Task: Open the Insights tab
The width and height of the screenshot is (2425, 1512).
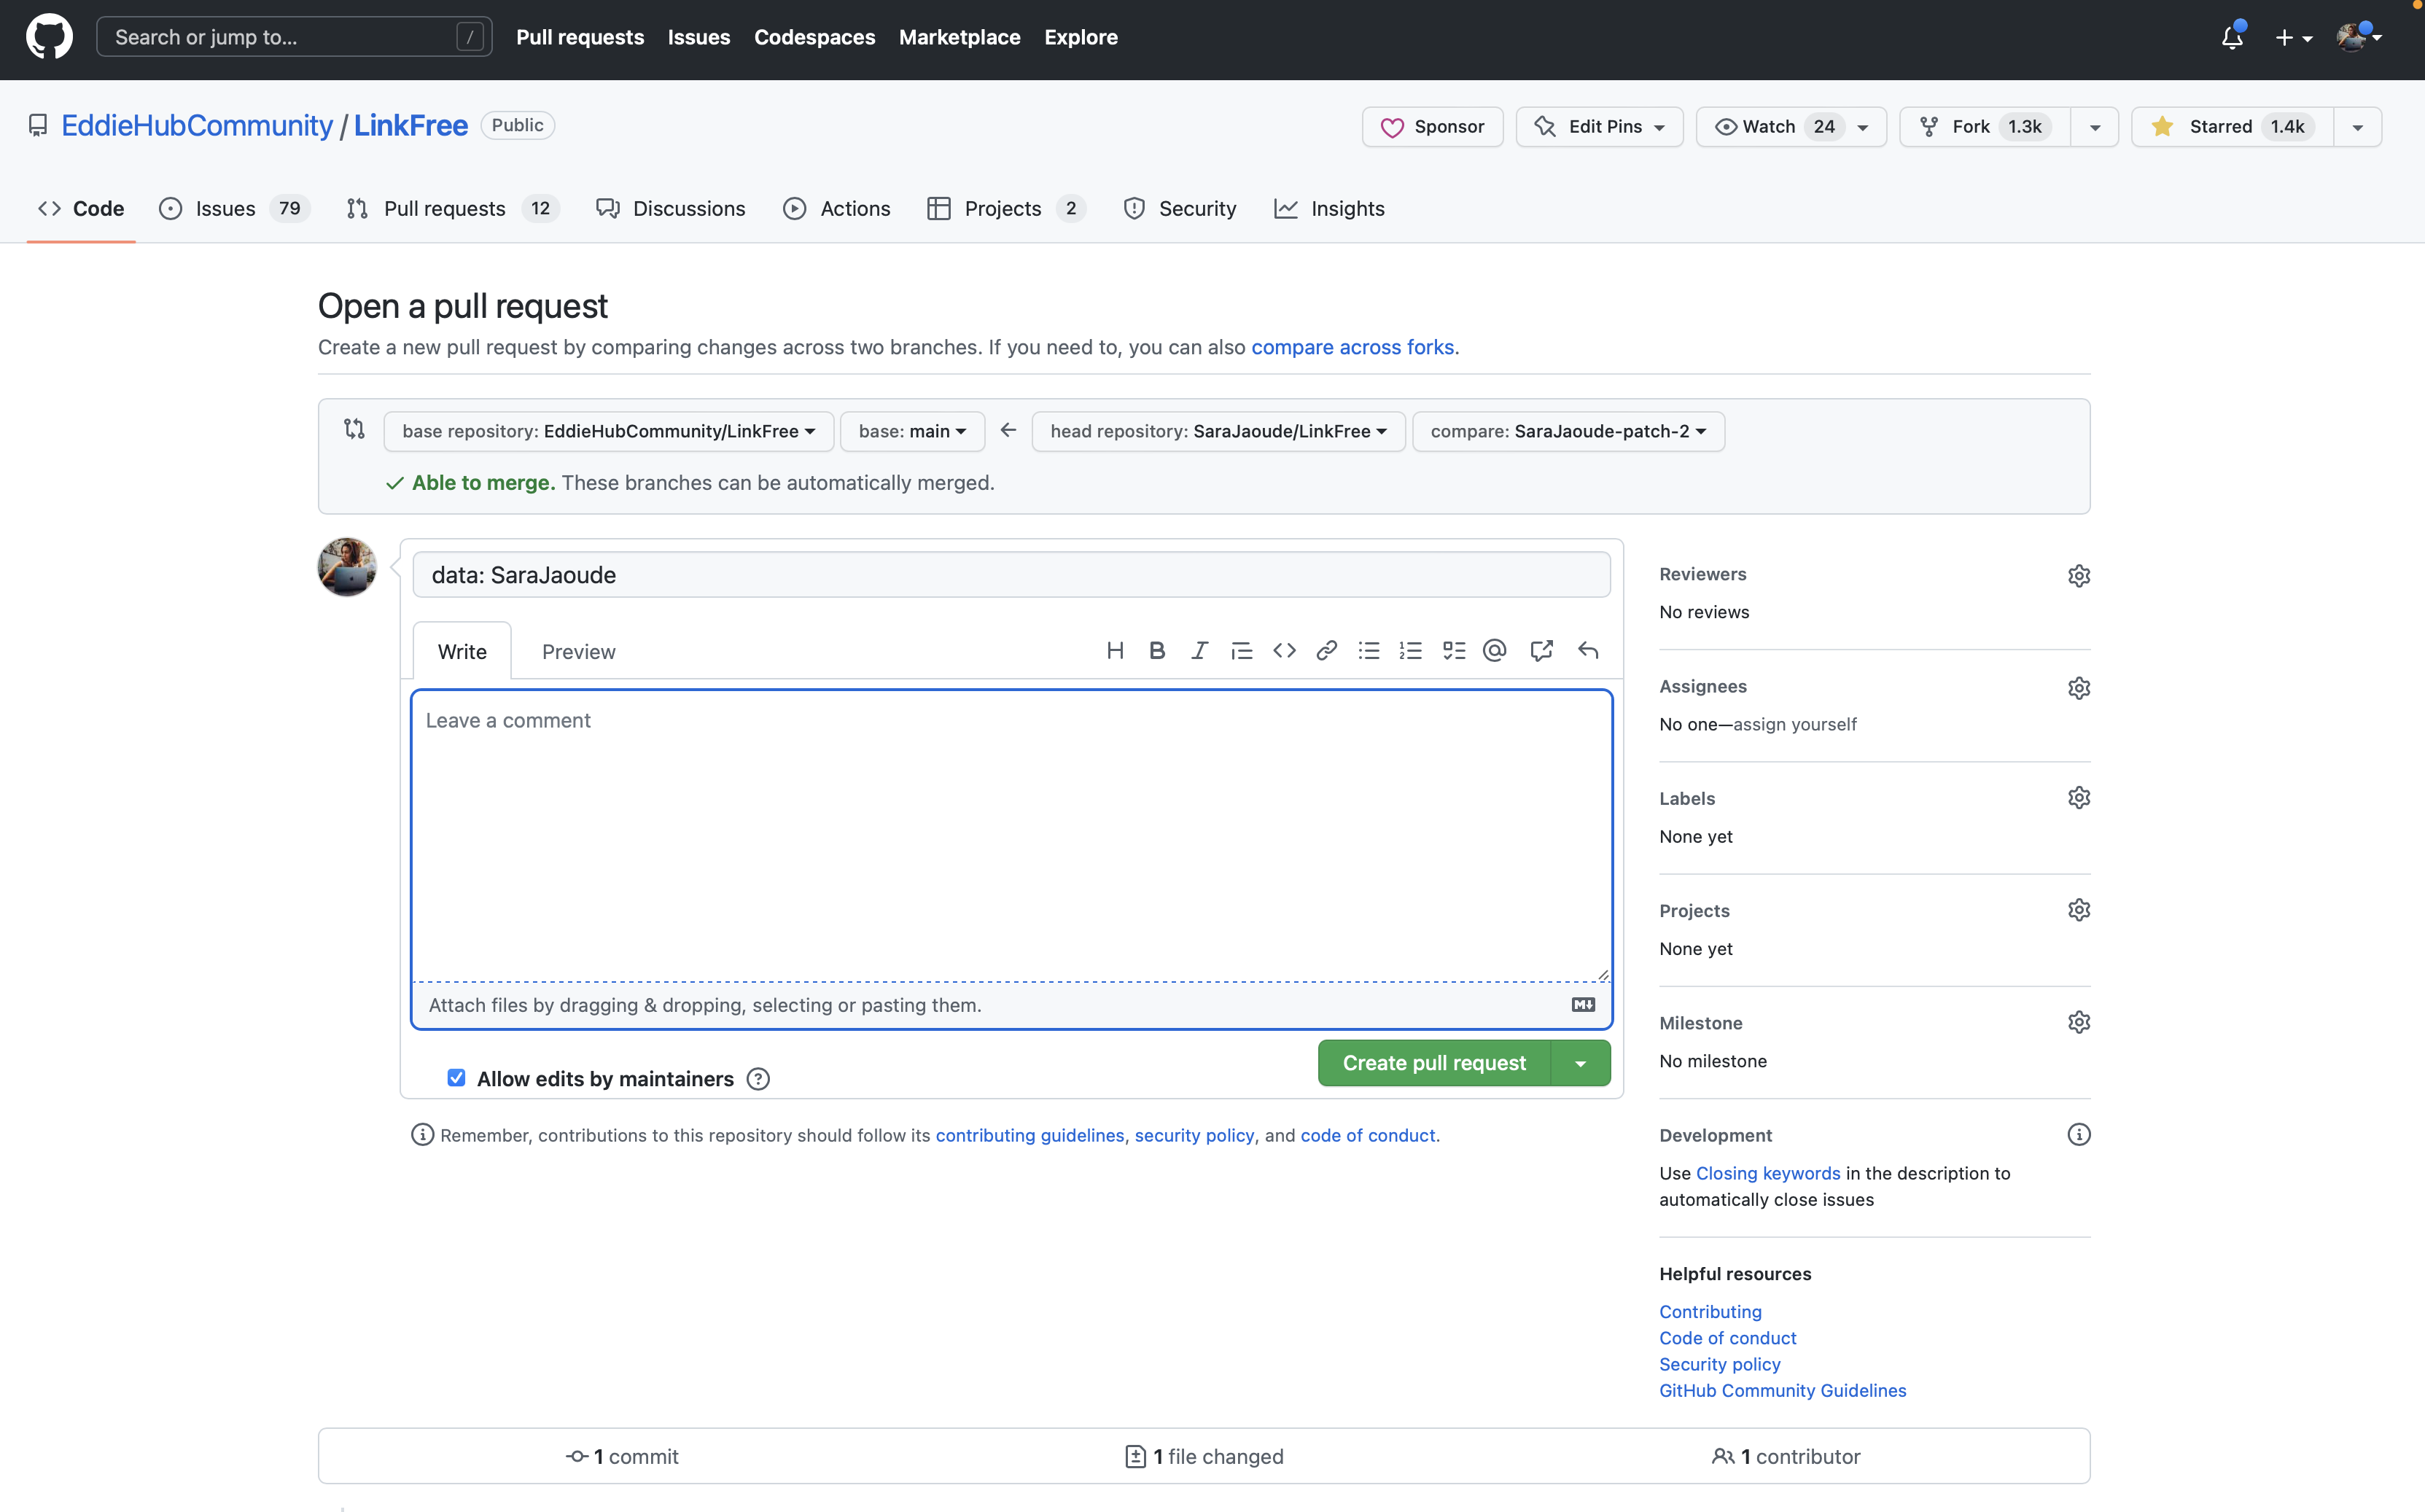Action: point(1329,208)
